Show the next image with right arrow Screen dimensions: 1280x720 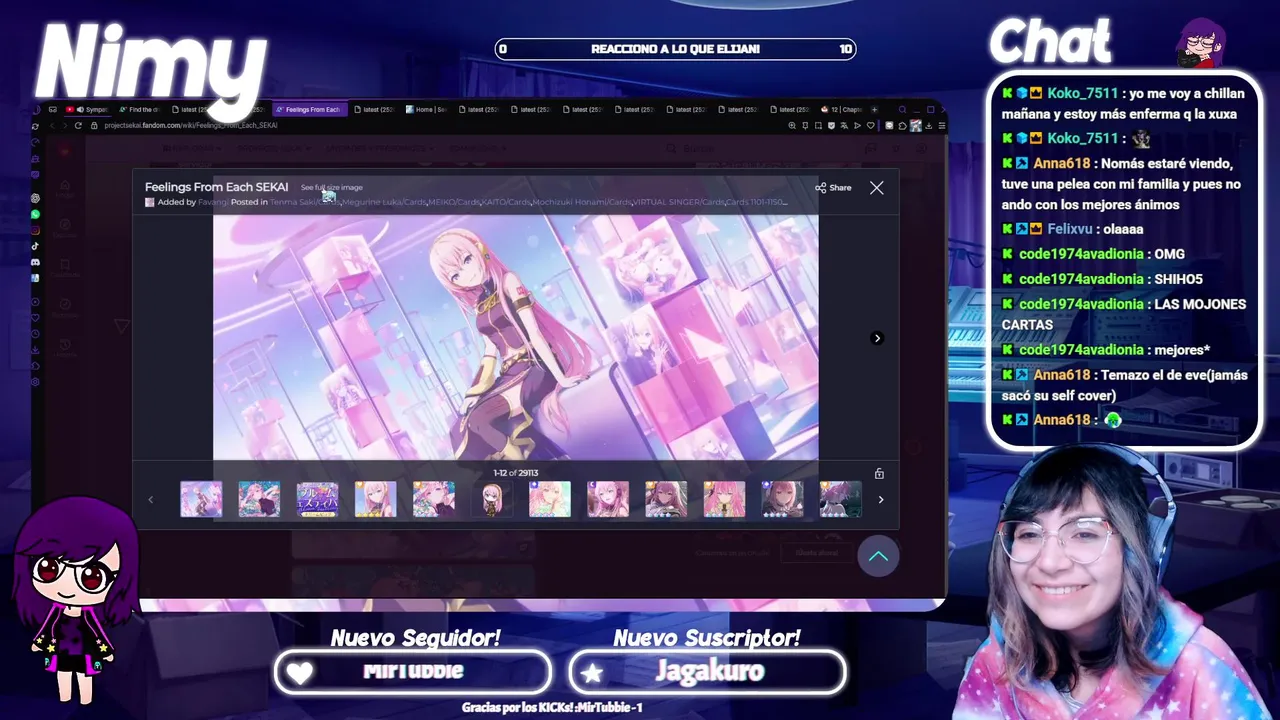coord(877,338)
